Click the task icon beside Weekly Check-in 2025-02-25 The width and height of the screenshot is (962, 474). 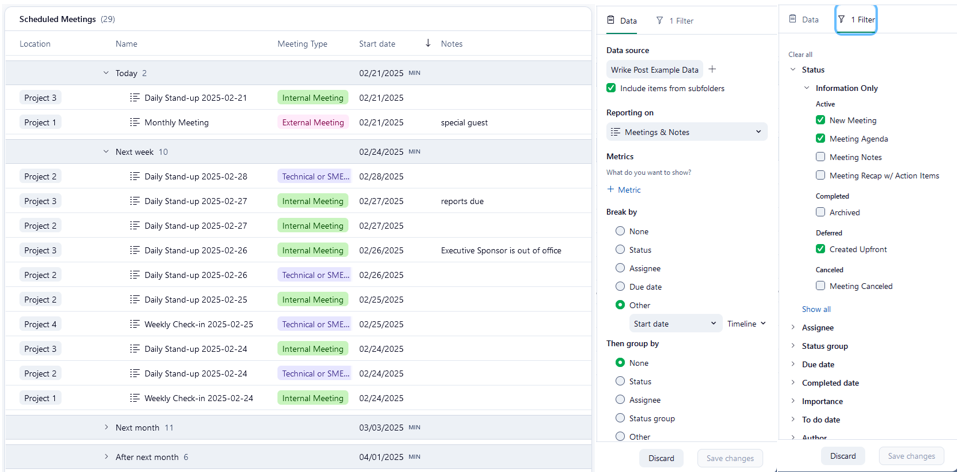[135, 324]
